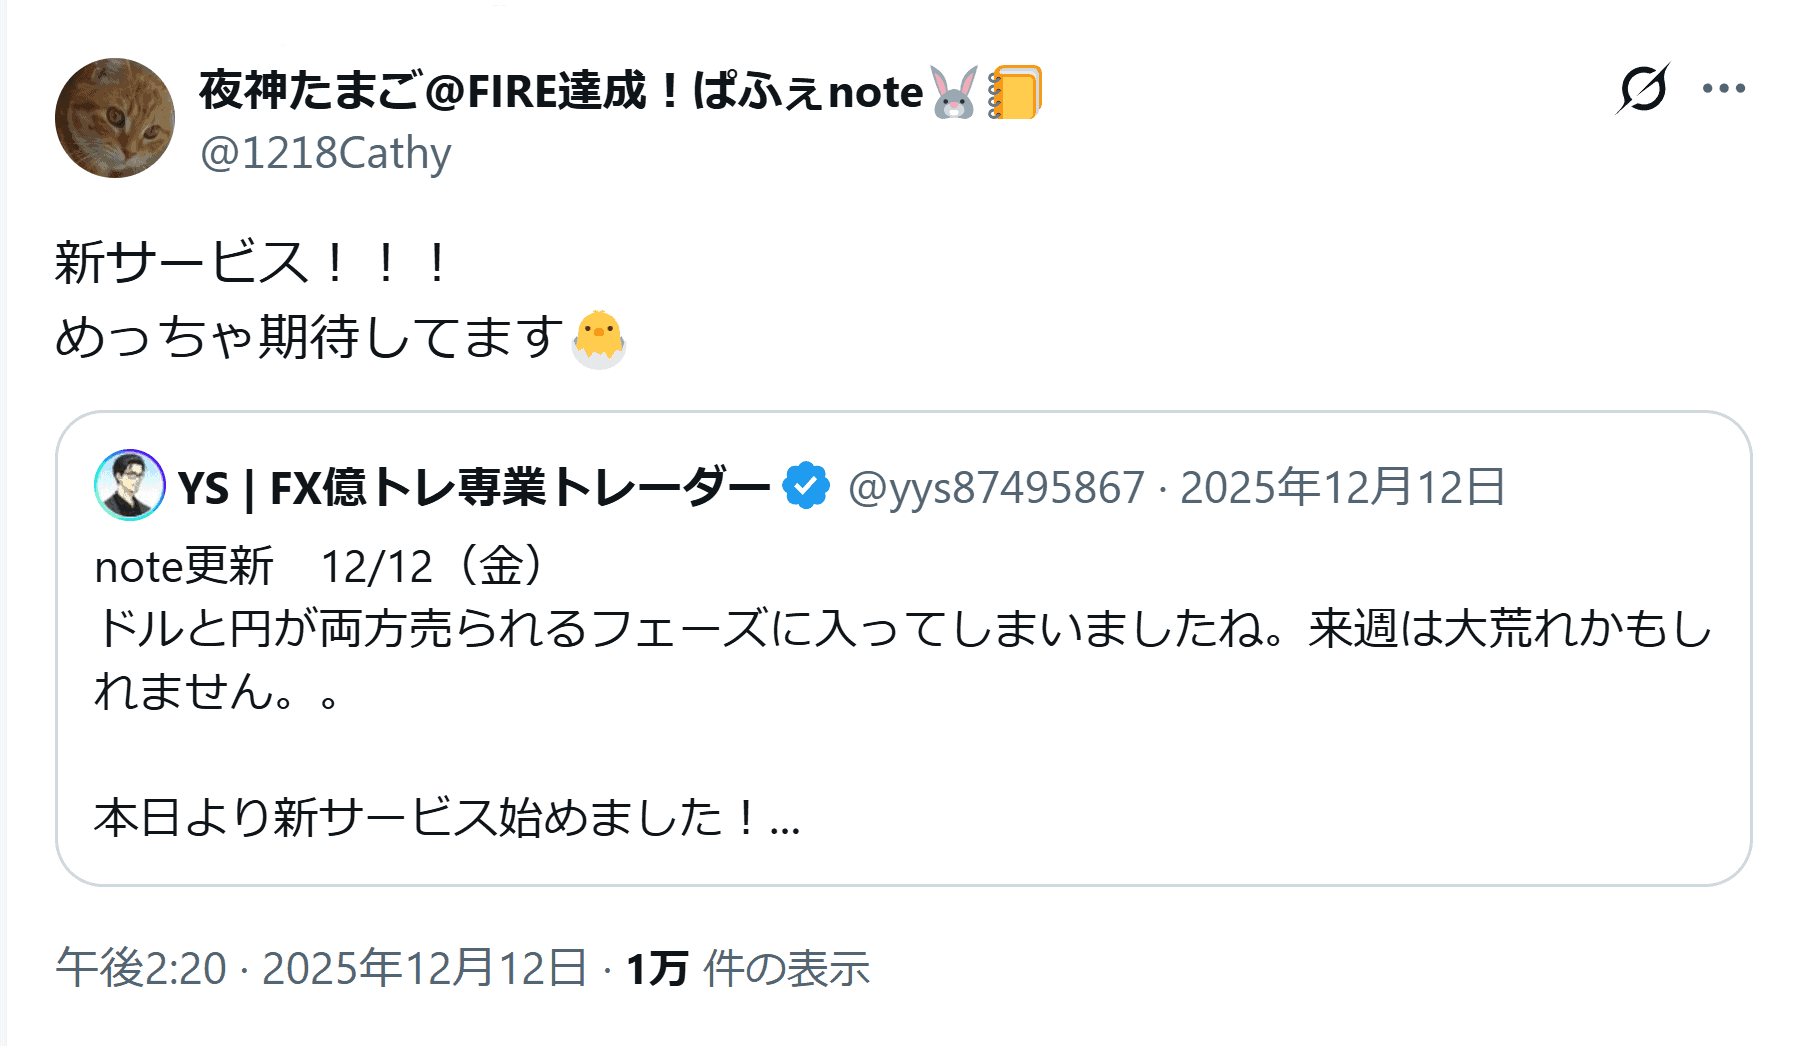Click the notebook emoji beside the rabbit

[1014, 92]
